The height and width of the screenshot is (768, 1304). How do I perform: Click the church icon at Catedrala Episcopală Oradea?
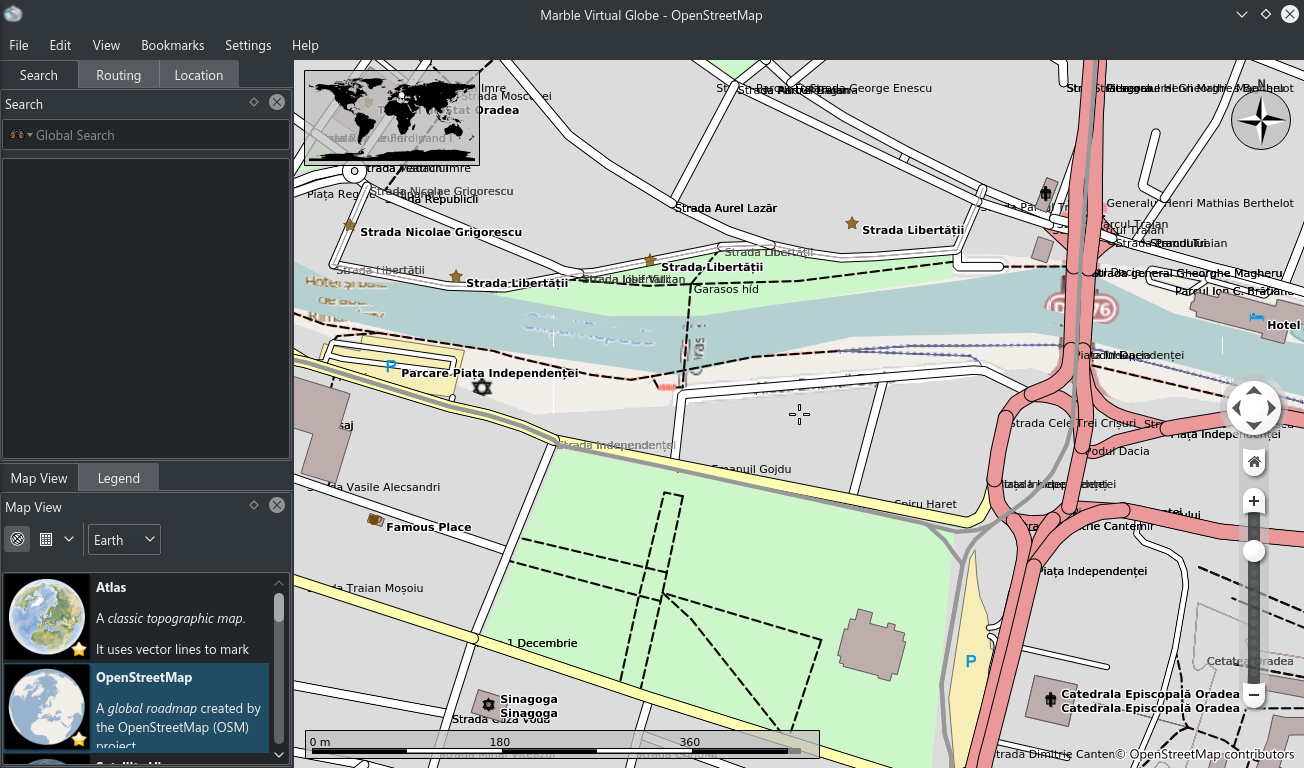pyautogui.click(x=1049, y=699)
